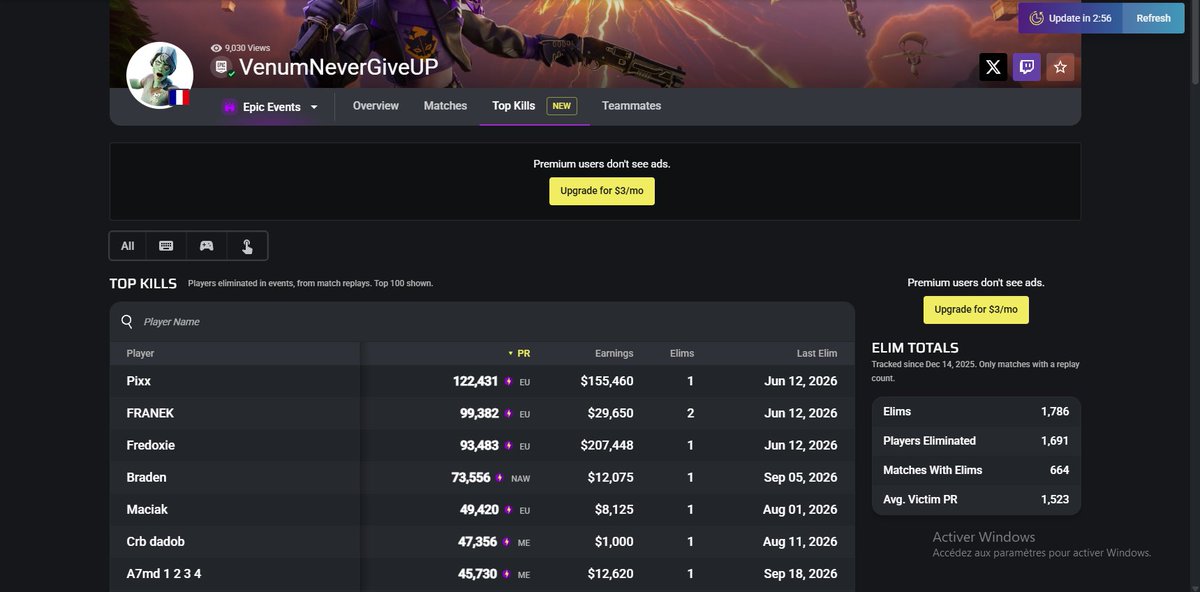Click Upgrade for $3/mo in sidebar
Screen dimensions: 1200x592
point(975,310)
